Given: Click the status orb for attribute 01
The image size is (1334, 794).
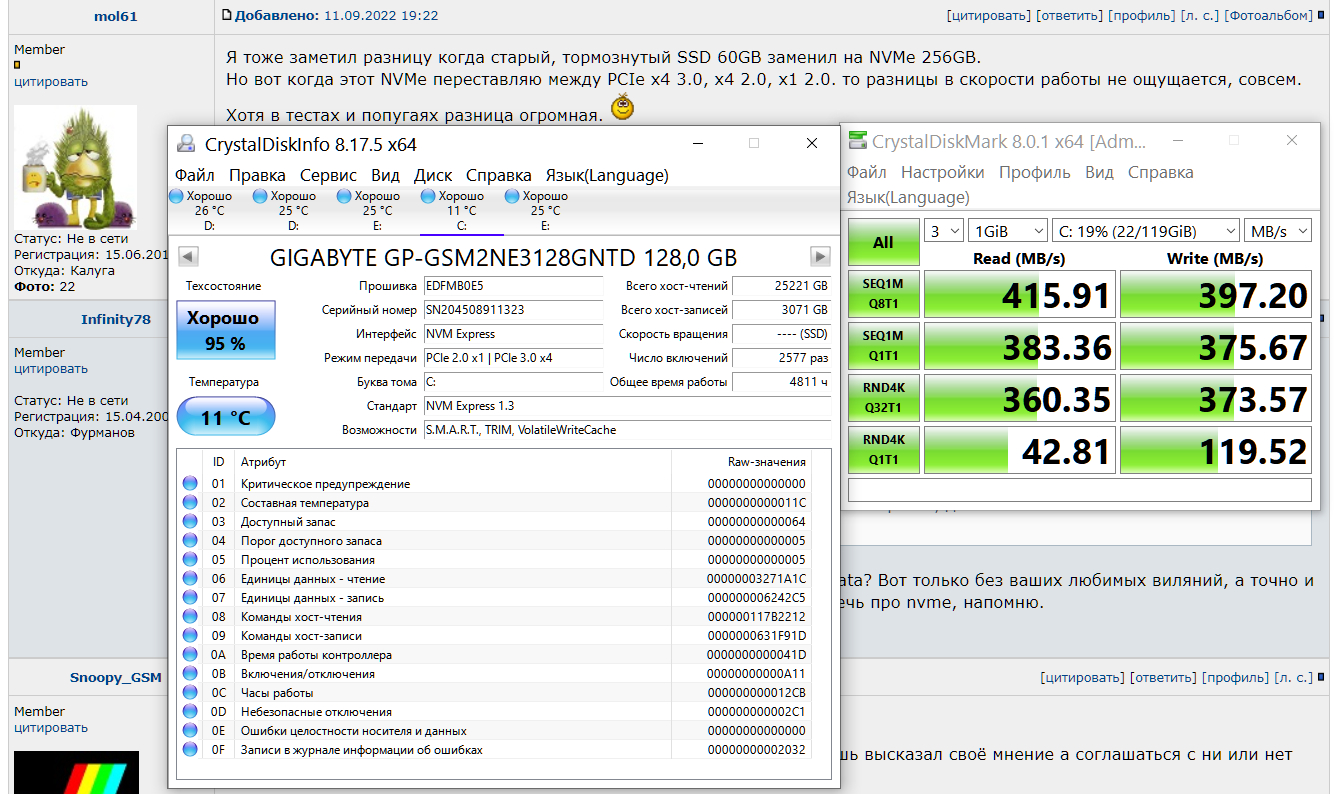Looking at the screenshot, I should [x=190, y=484].
